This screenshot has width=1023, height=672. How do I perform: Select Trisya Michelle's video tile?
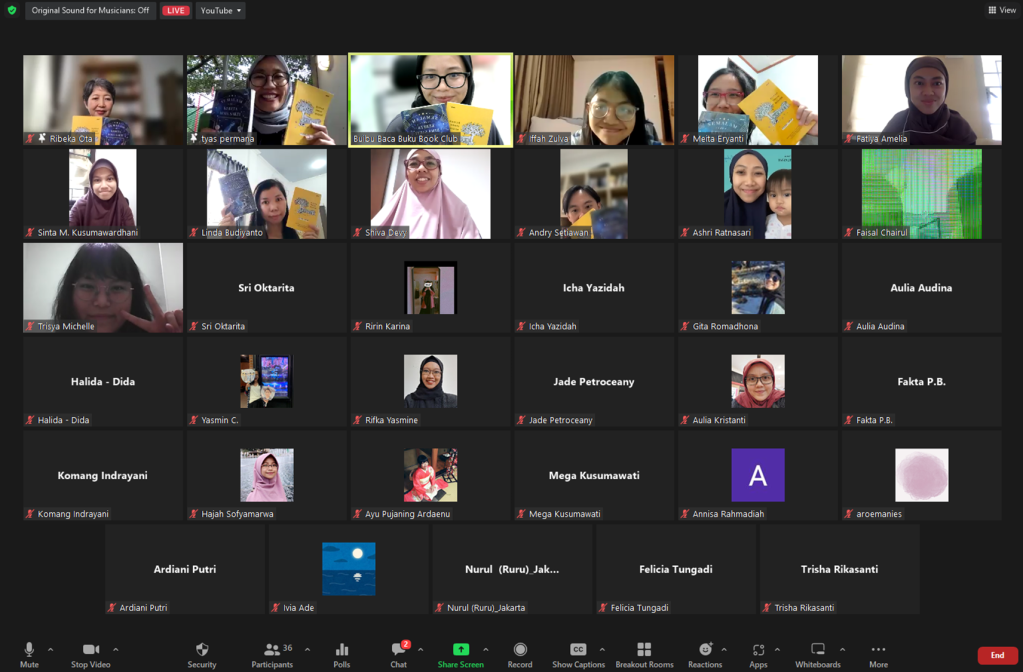[x=103, y=287]
